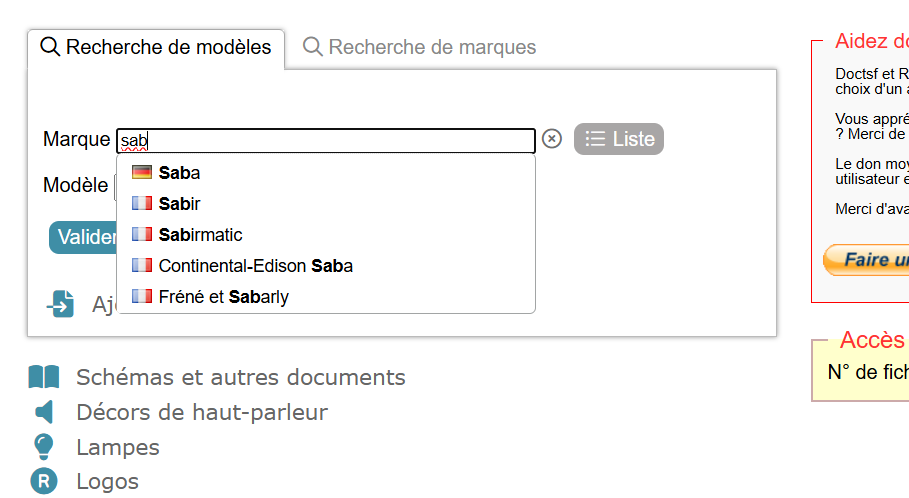Click the registered-mark icon for Logos

pos(44,481)
